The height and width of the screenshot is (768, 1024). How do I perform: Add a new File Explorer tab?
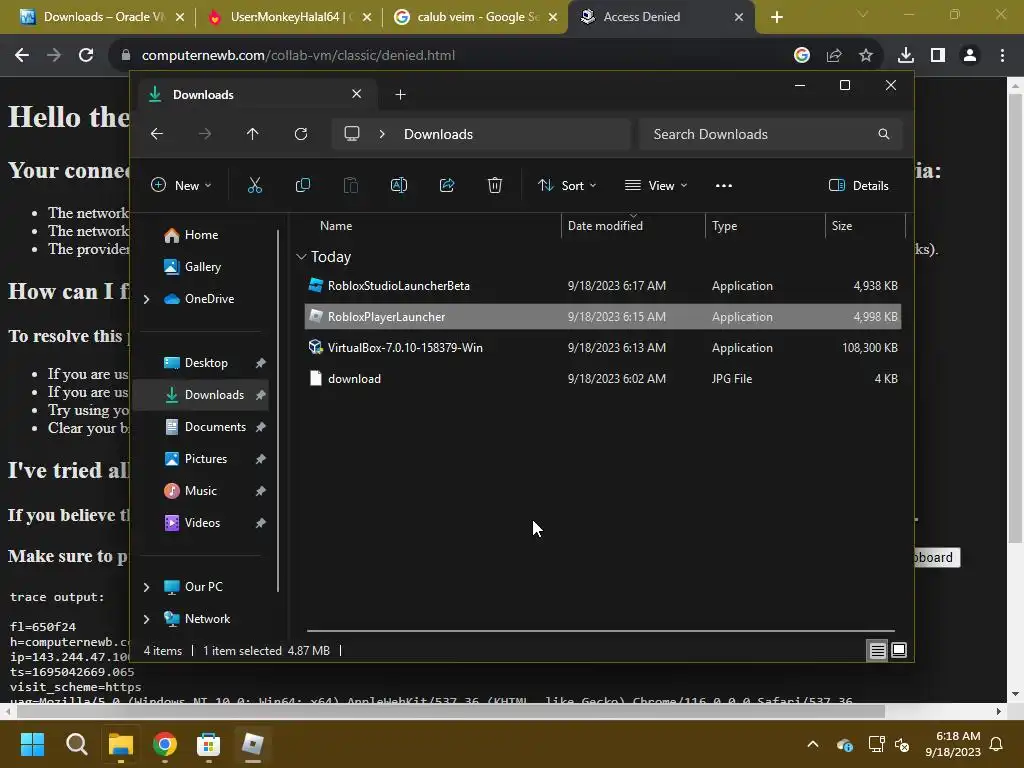[x=400, y=95]
